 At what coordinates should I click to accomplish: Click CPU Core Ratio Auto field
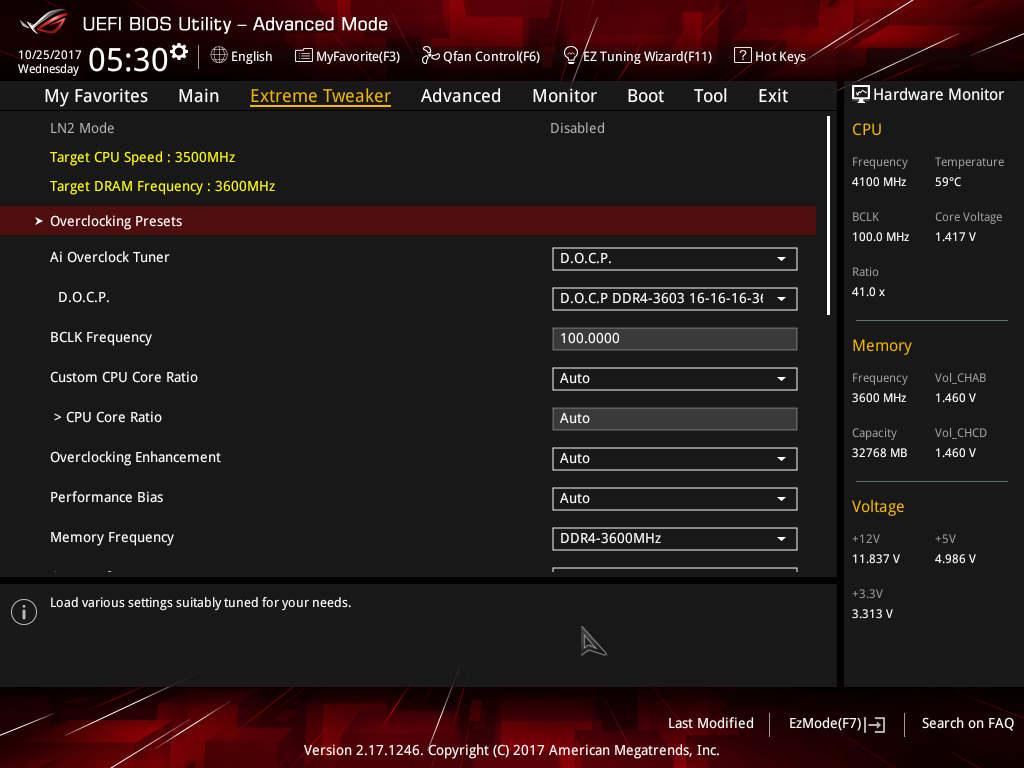[x=675, y=419]
